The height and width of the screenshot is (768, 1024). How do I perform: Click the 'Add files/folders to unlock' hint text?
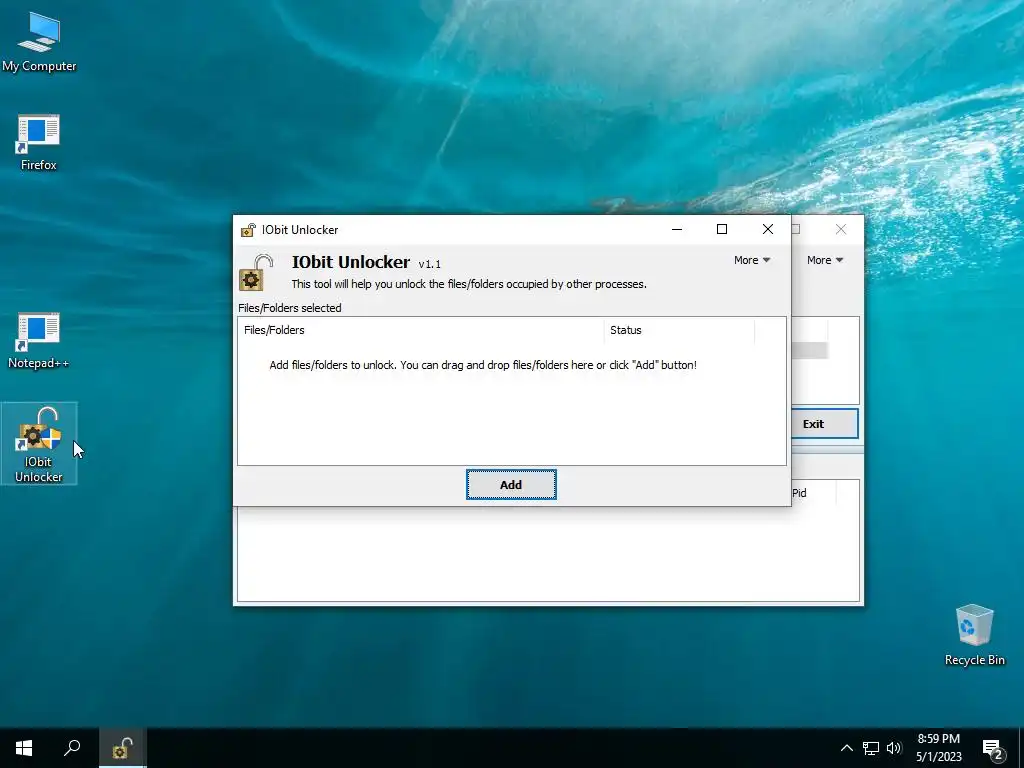click(483, 365)
